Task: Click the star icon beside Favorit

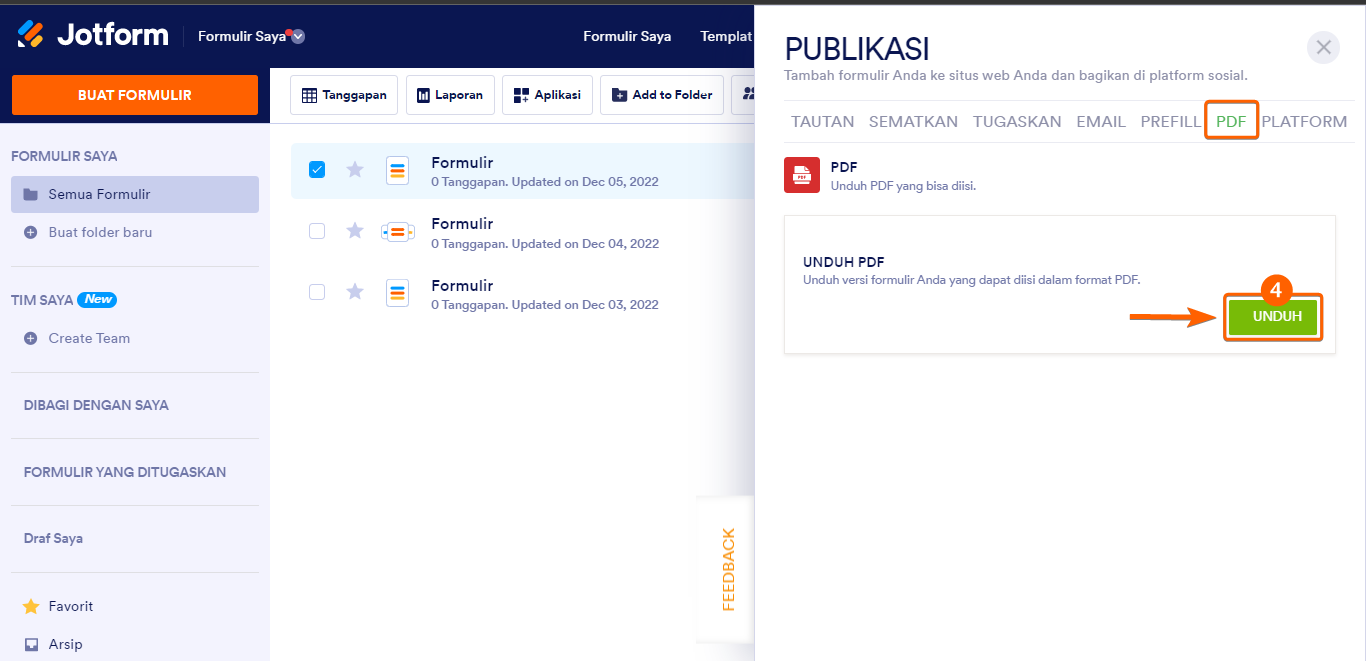Action: (x=31, y=606)
